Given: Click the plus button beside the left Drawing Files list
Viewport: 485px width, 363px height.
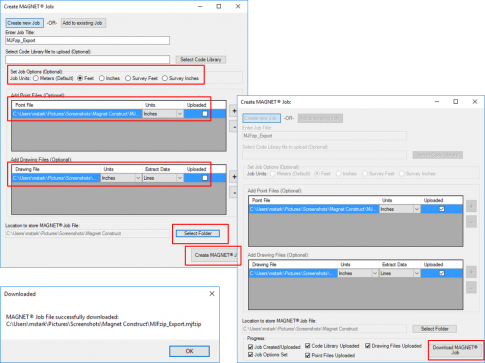Looking at the screenshot, I should pyautogui.click(x=234, y=176).
